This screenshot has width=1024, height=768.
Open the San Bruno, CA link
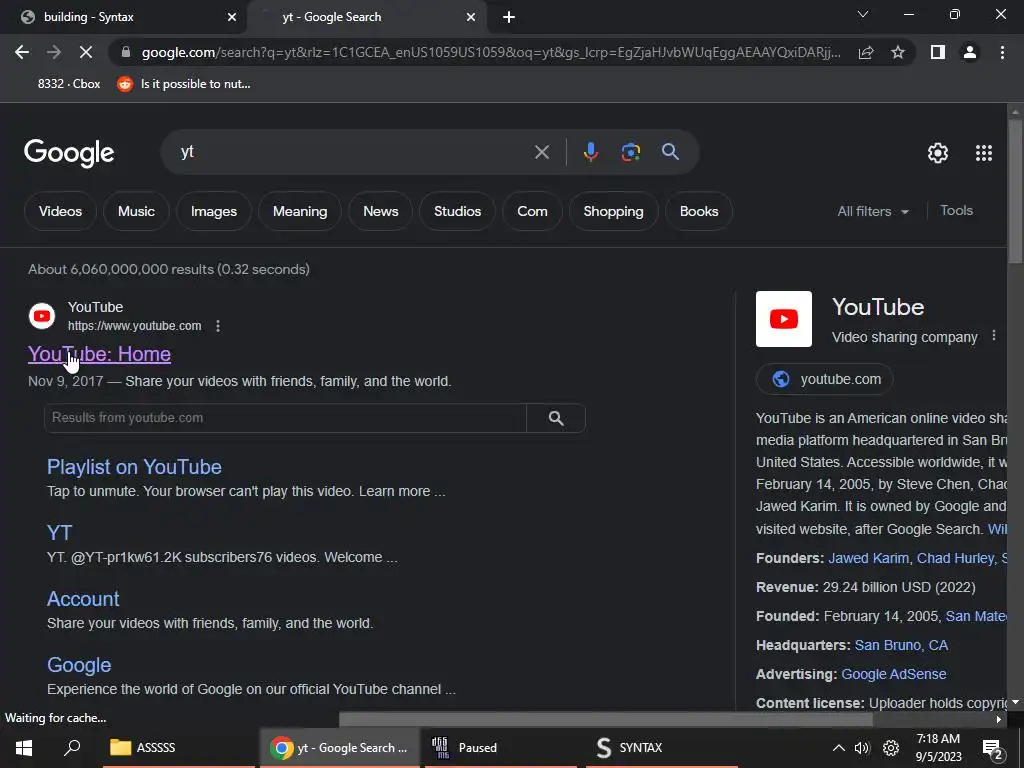901,645
